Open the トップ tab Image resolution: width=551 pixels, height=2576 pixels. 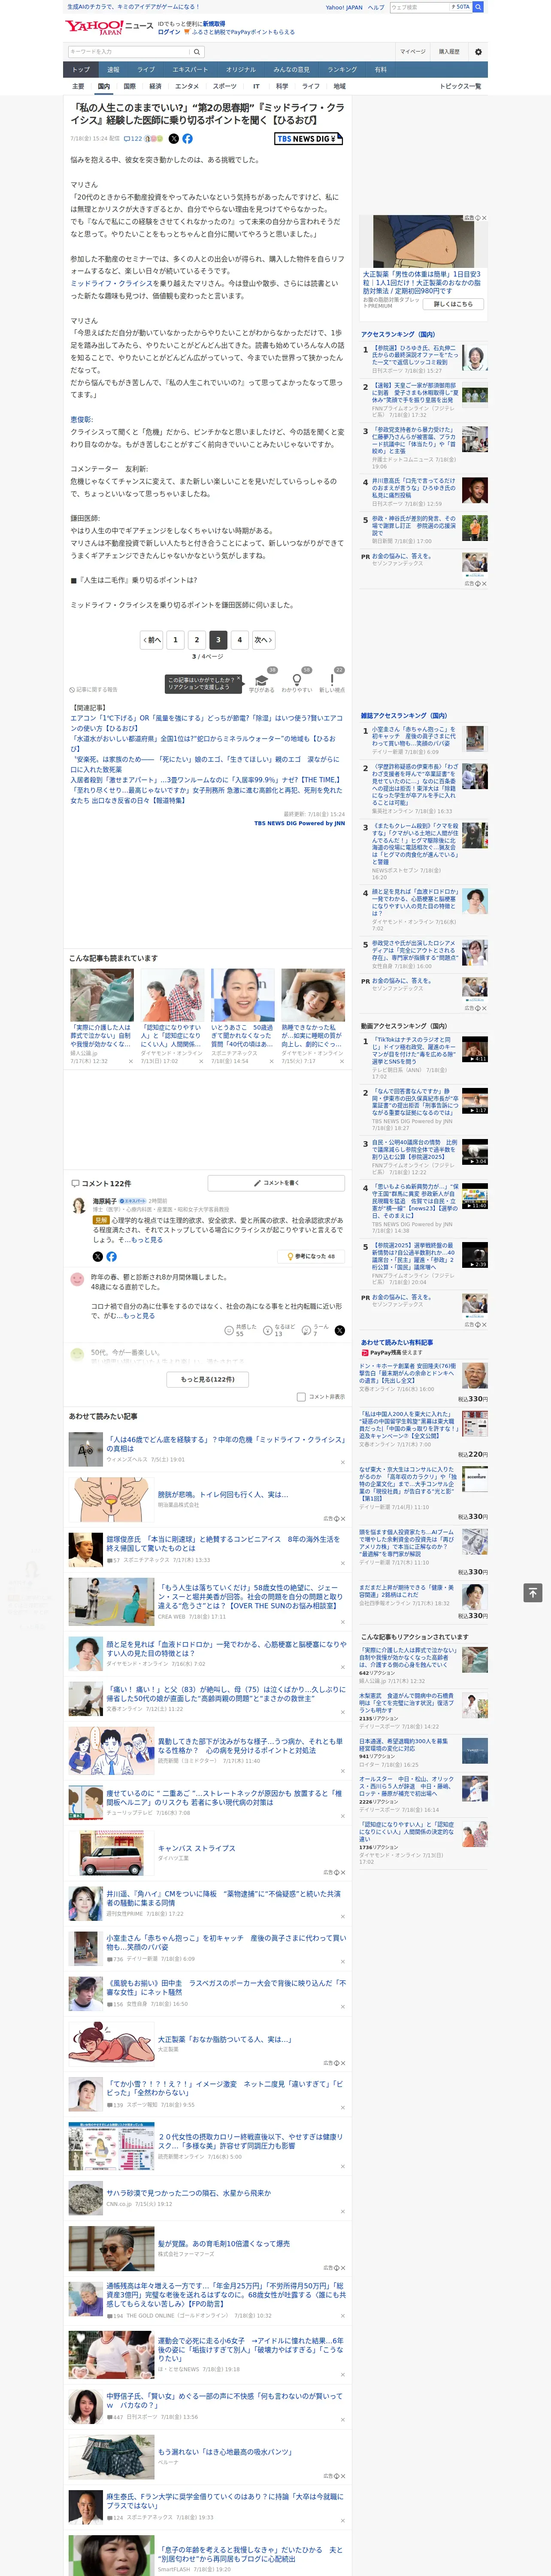(81, 70)
